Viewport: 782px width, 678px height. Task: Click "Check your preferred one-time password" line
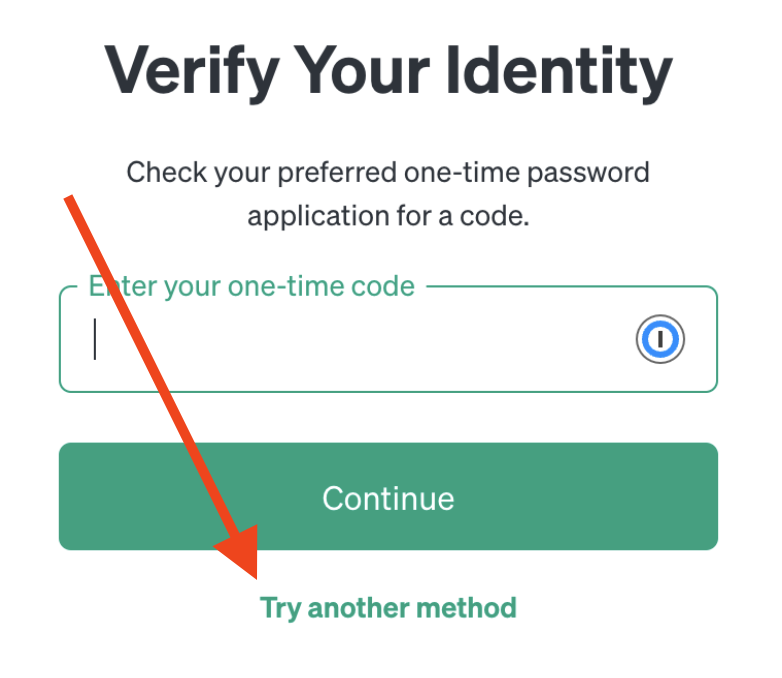point(389,173)
